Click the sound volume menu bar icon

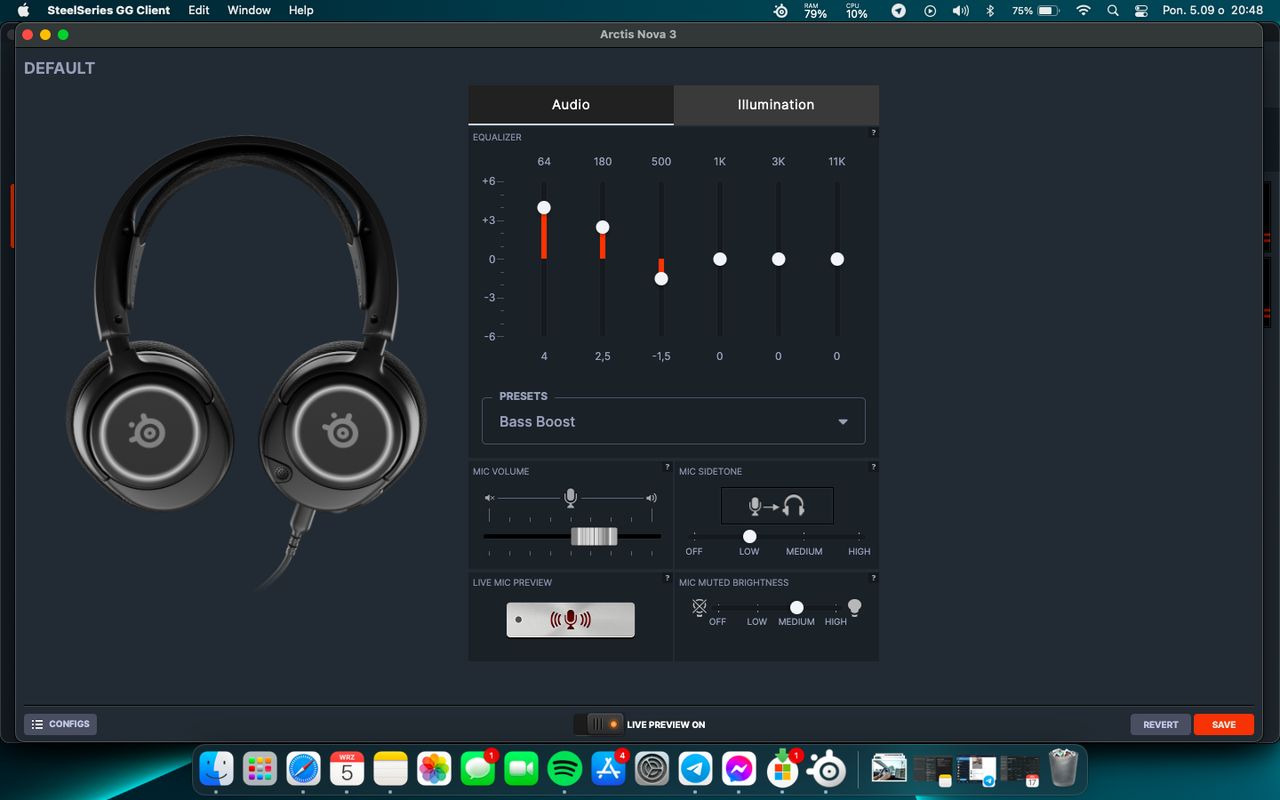(960, 11)
